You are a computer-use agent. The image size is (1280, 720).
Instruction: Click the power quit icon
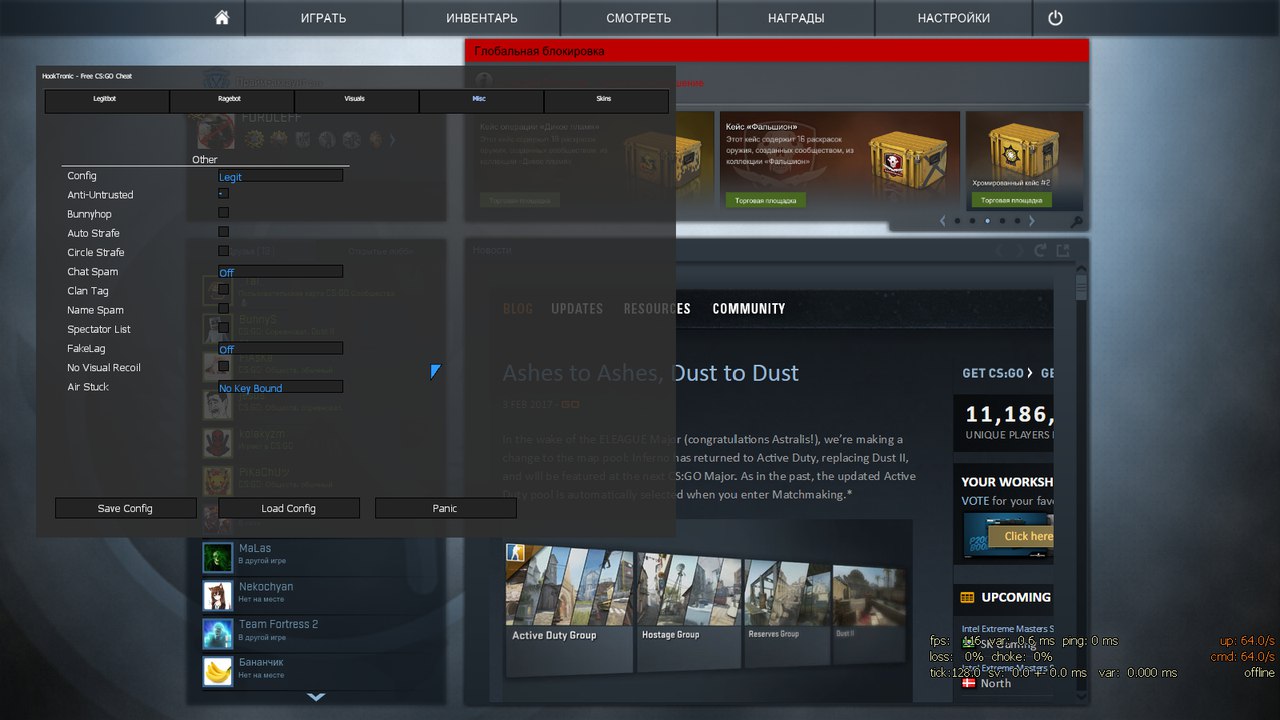pos(1055,18)
